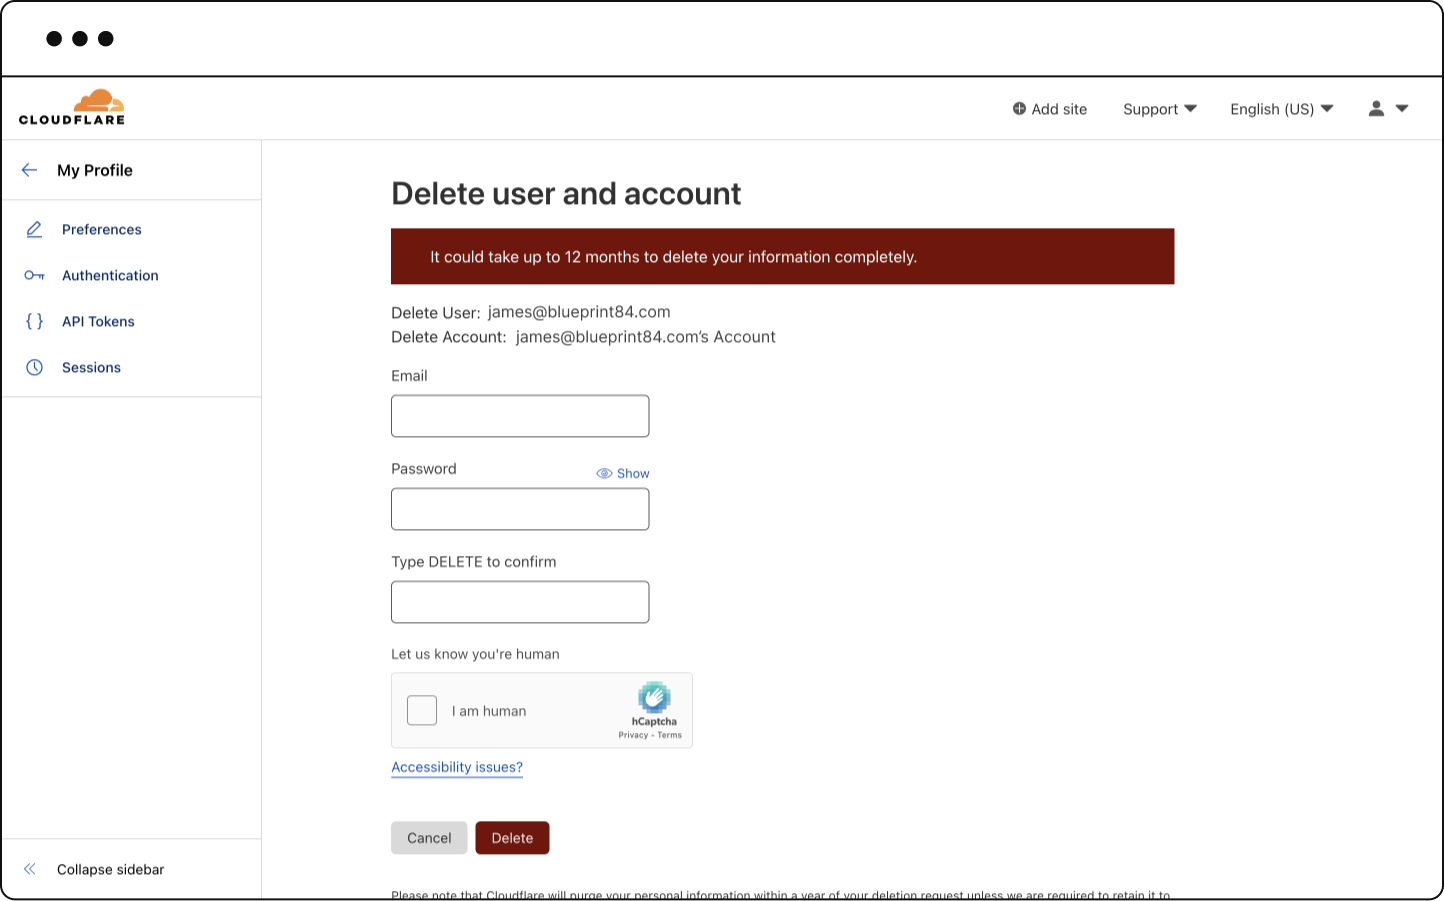This screenshot has height=901, width=1444.
Task: Click Collapse sidebar label
Action: coord(110,869)
